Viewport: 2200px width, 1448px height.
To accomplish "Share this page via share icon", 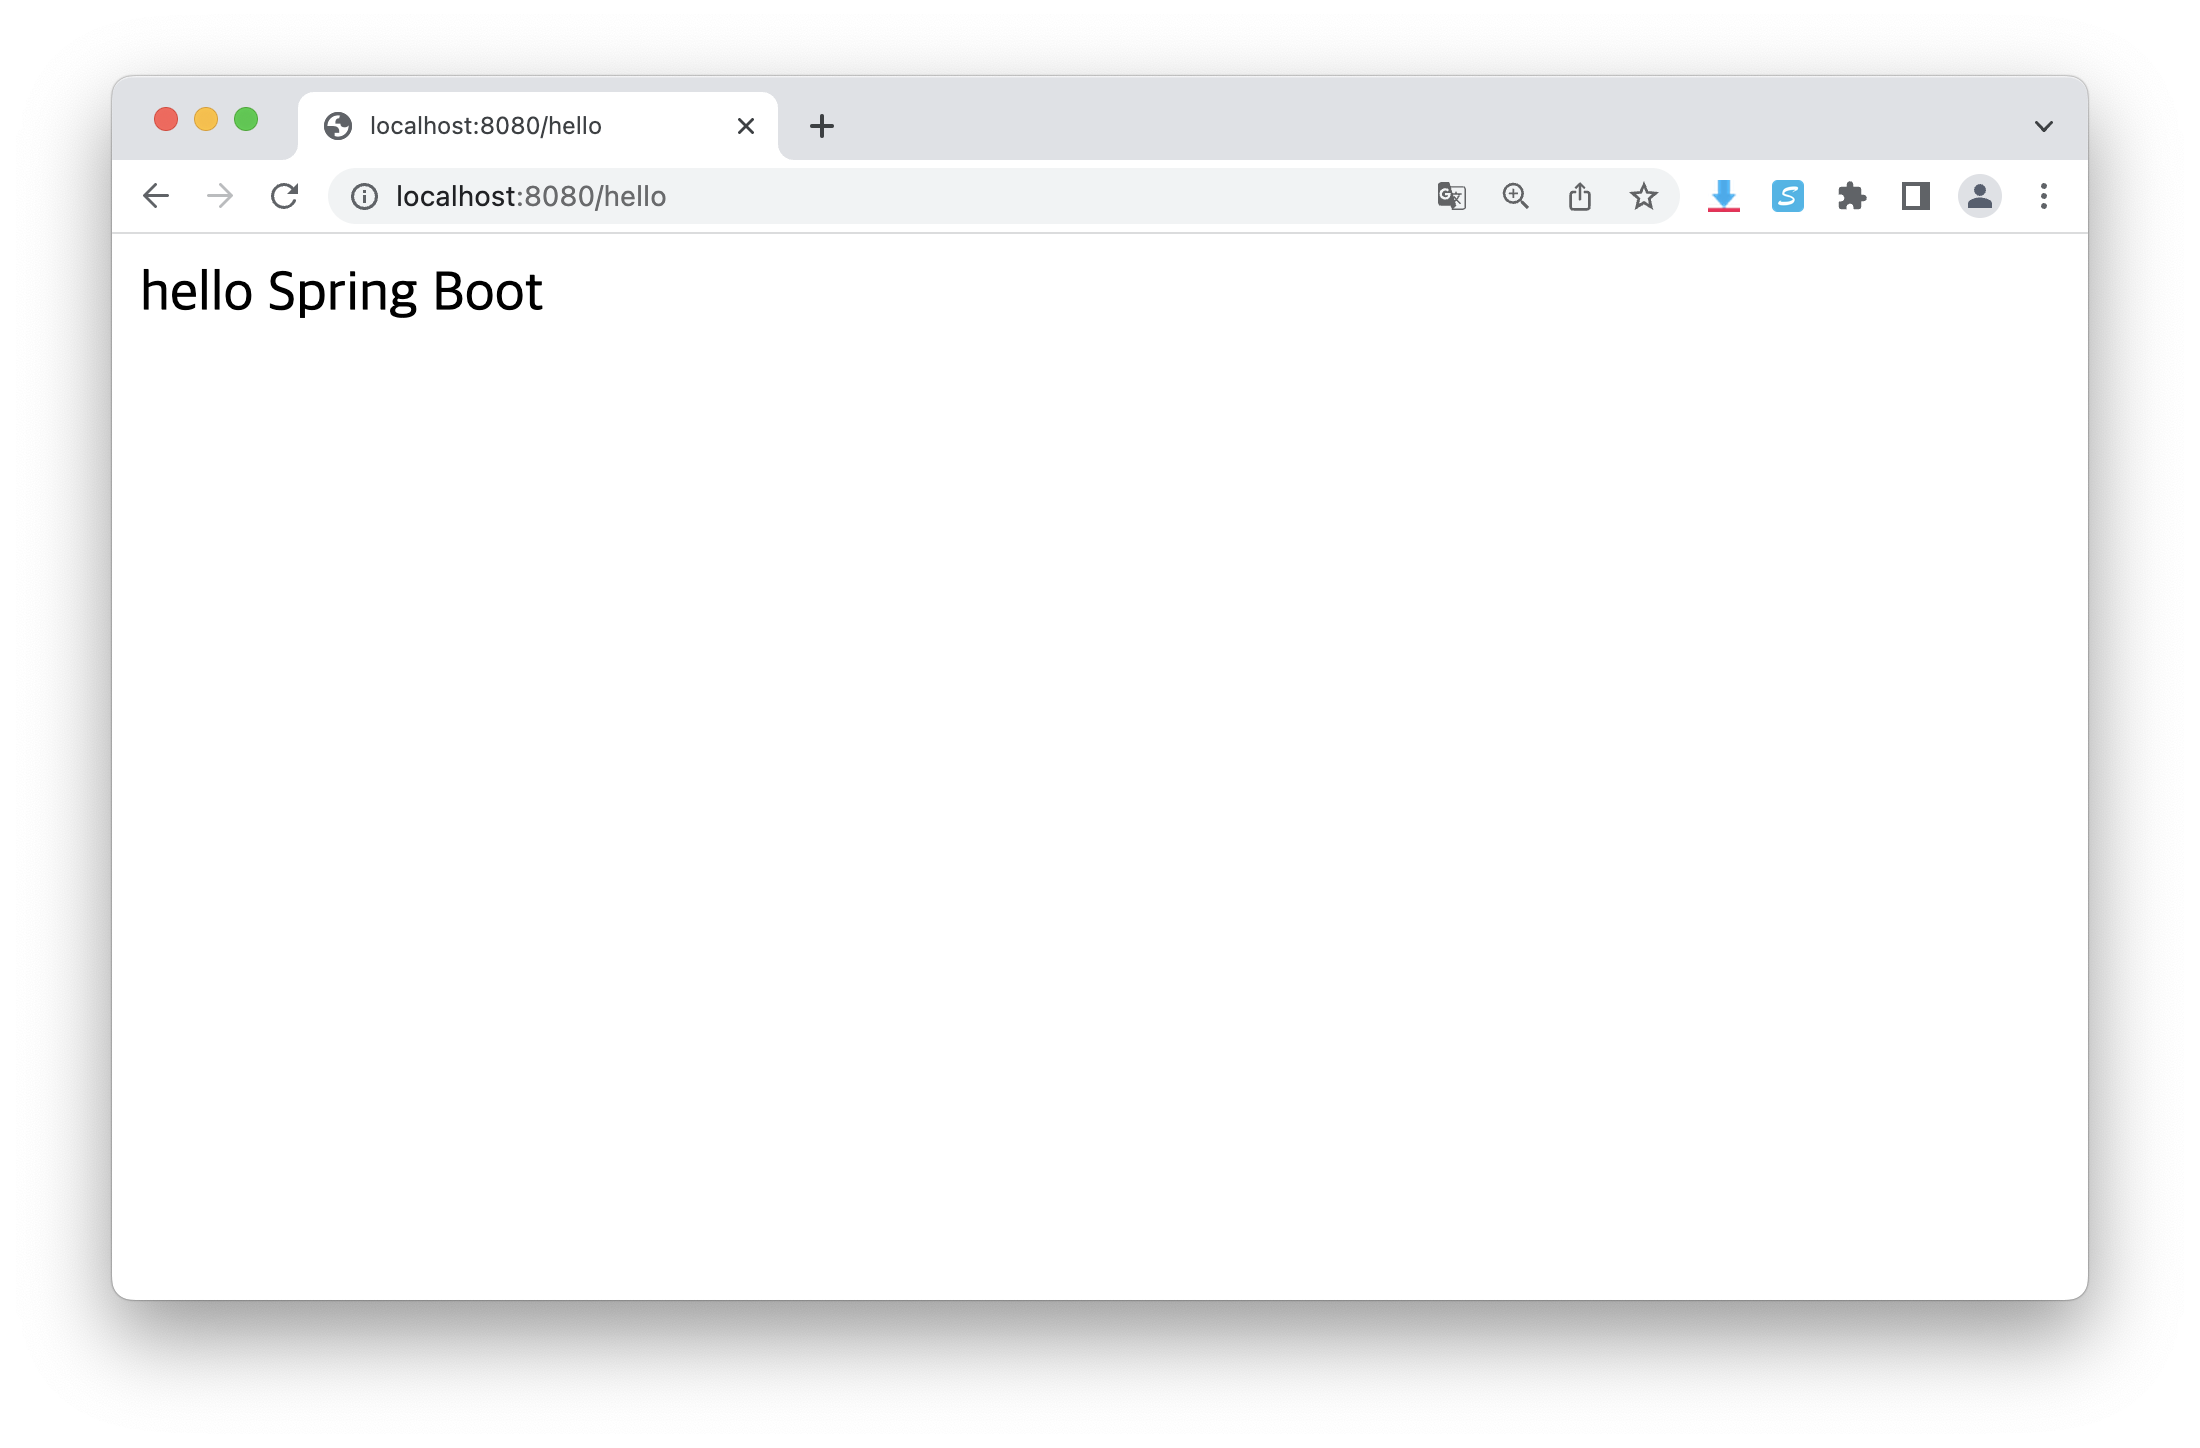I will point(1580,196).
